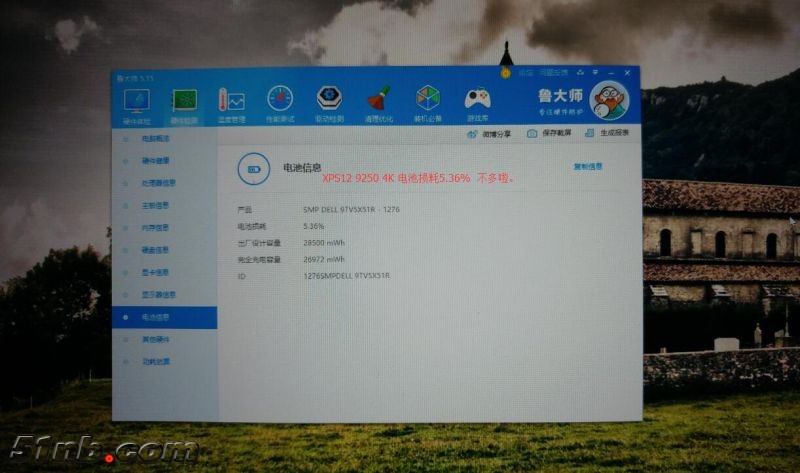Viewport: 800px width, 473px height.
Task: Minimize the 鲁大师 window
Action: point(611,72)
